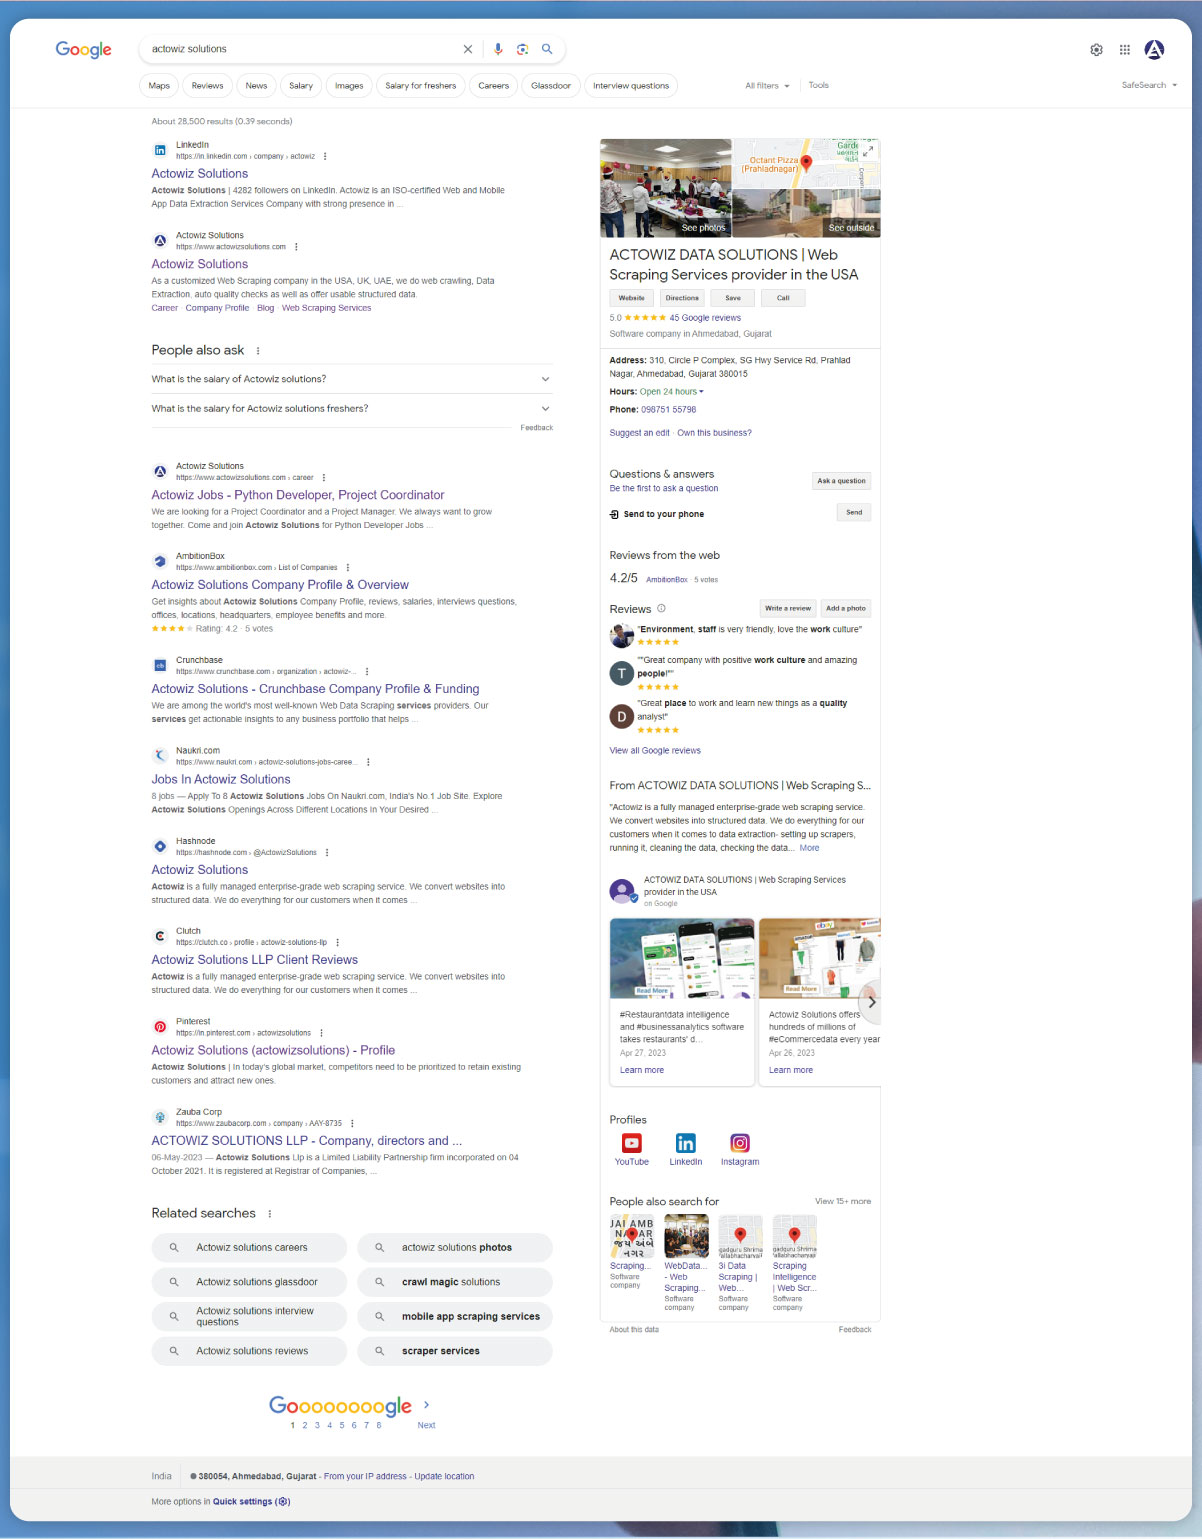This screenshot has width=1202, height=1539.
Task: Open three-dot menu beside Clutch result URL
Action: point(337,942)
